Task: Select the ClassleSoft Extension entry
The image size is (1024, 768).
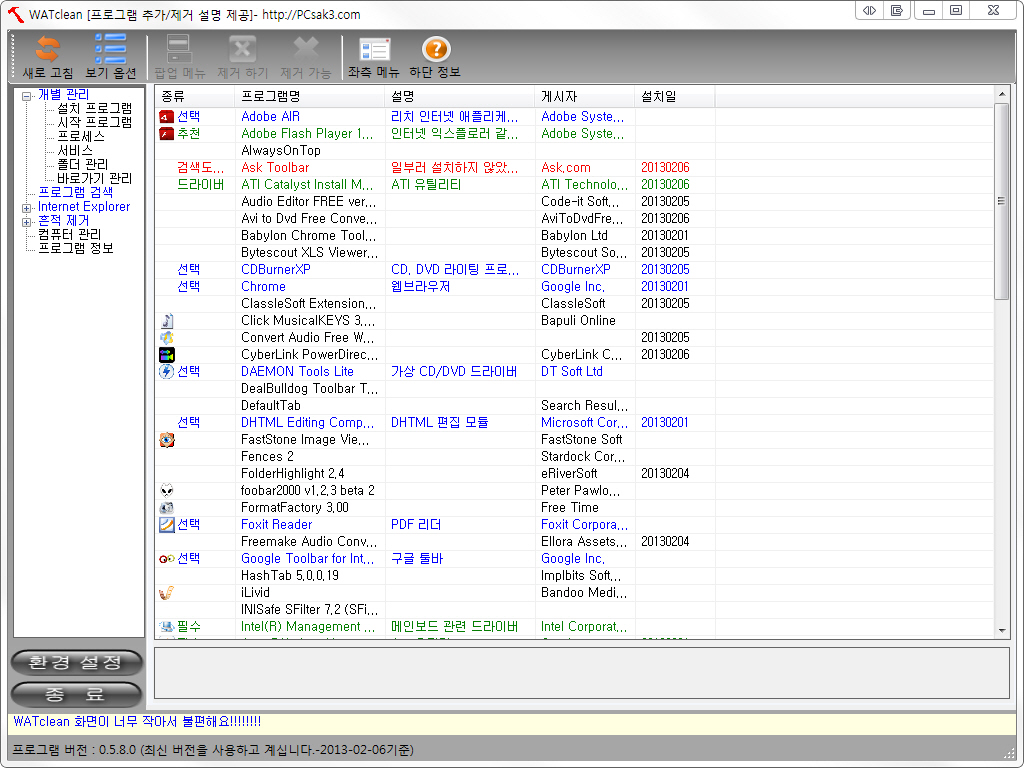Action: (x=308, y=304)
